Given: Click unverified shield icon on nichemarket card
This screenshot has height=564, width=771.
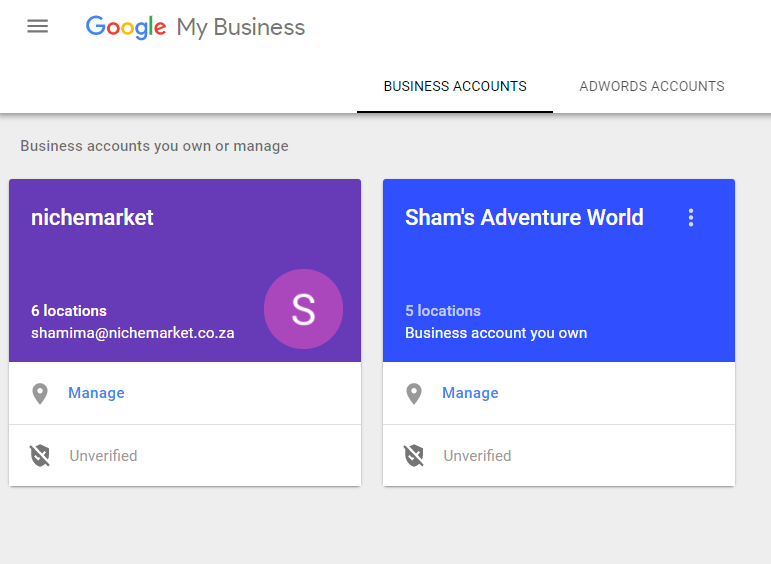Looking at the screenshot, I should coord(40,455).
